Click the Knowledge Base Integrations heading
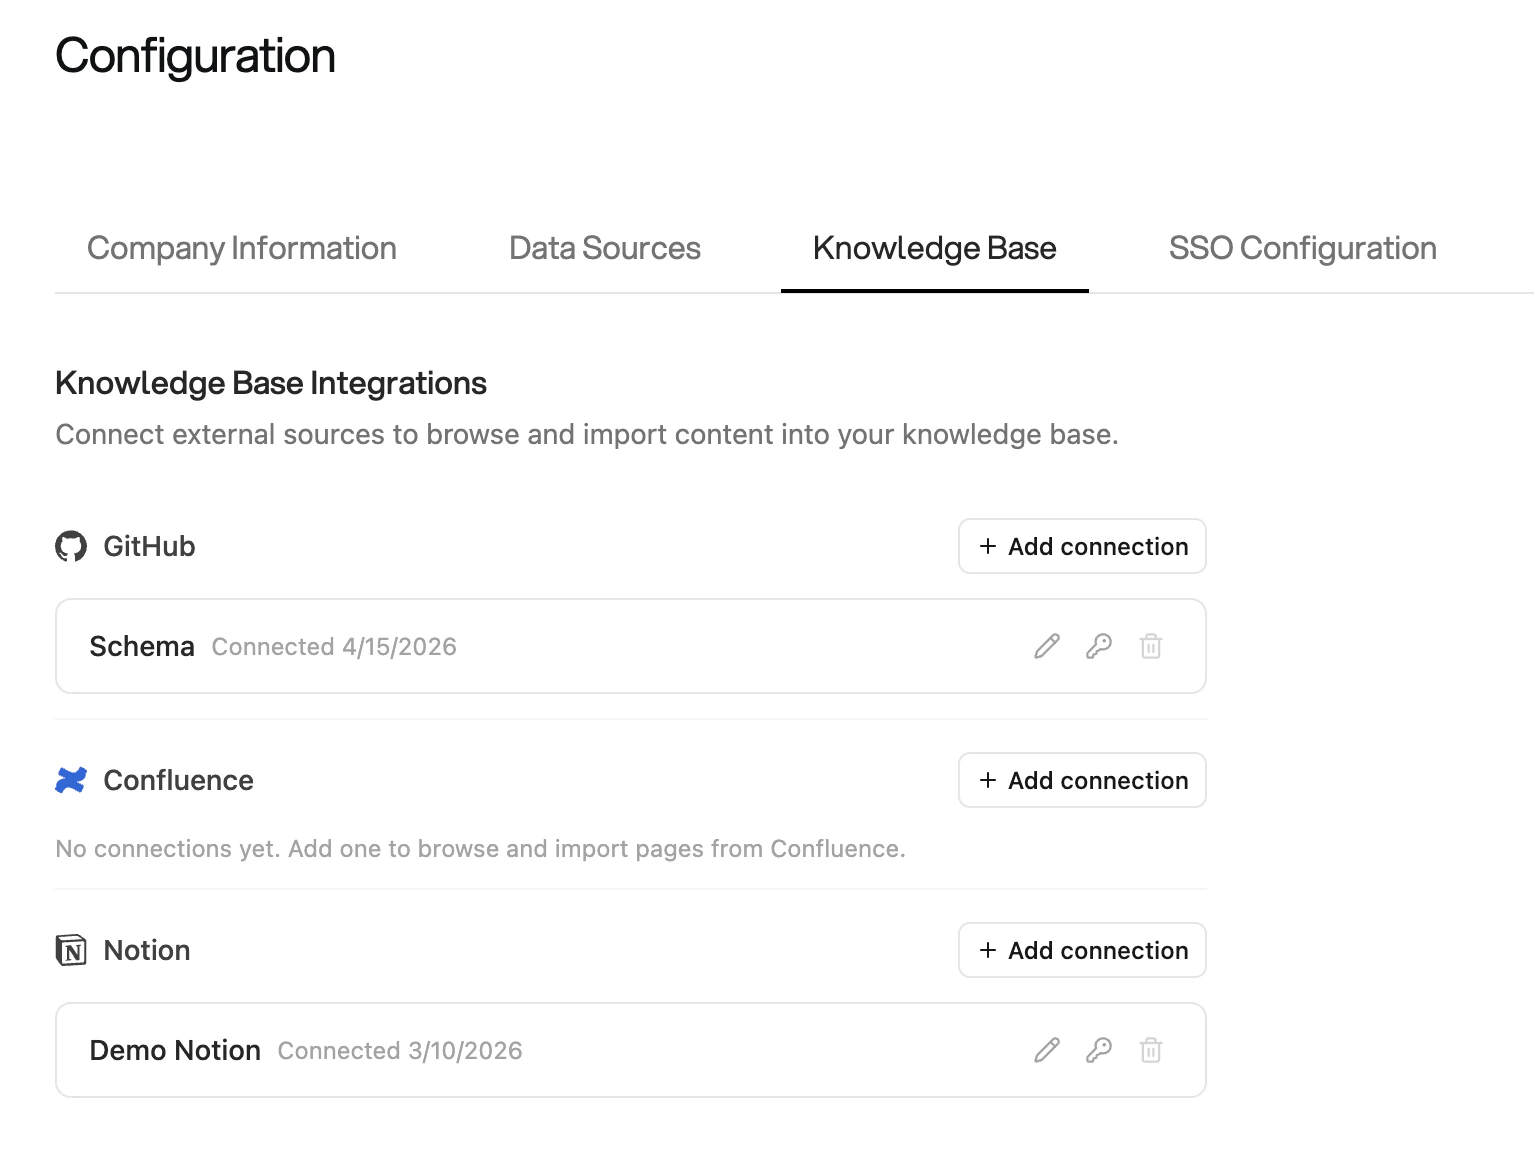 [x=271, y=383]
